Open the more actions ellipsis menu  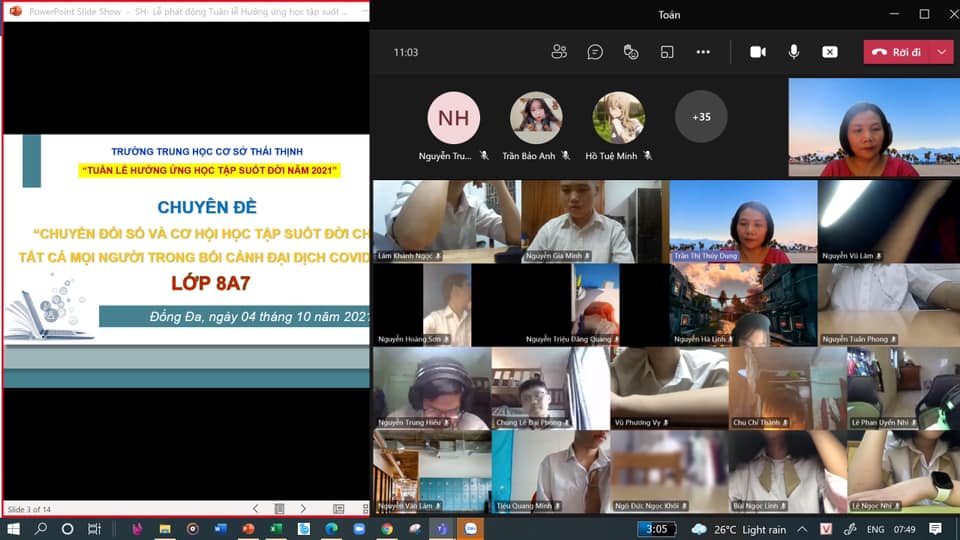pos(703,52)
